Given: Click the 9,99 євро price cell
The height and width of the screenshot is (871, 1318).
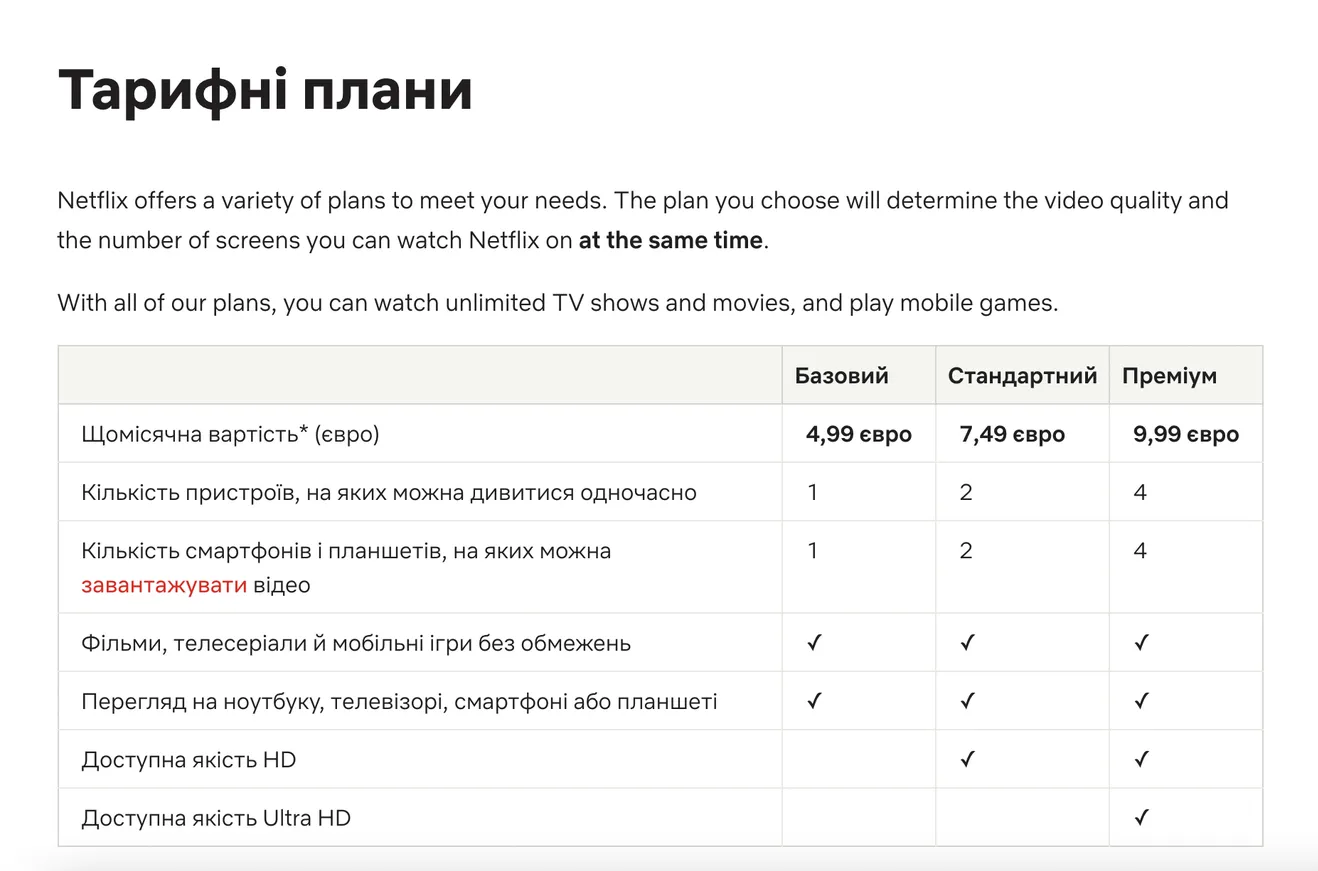Looking at the screenshot, I should pyautogui.click(x=1186, y=434).
